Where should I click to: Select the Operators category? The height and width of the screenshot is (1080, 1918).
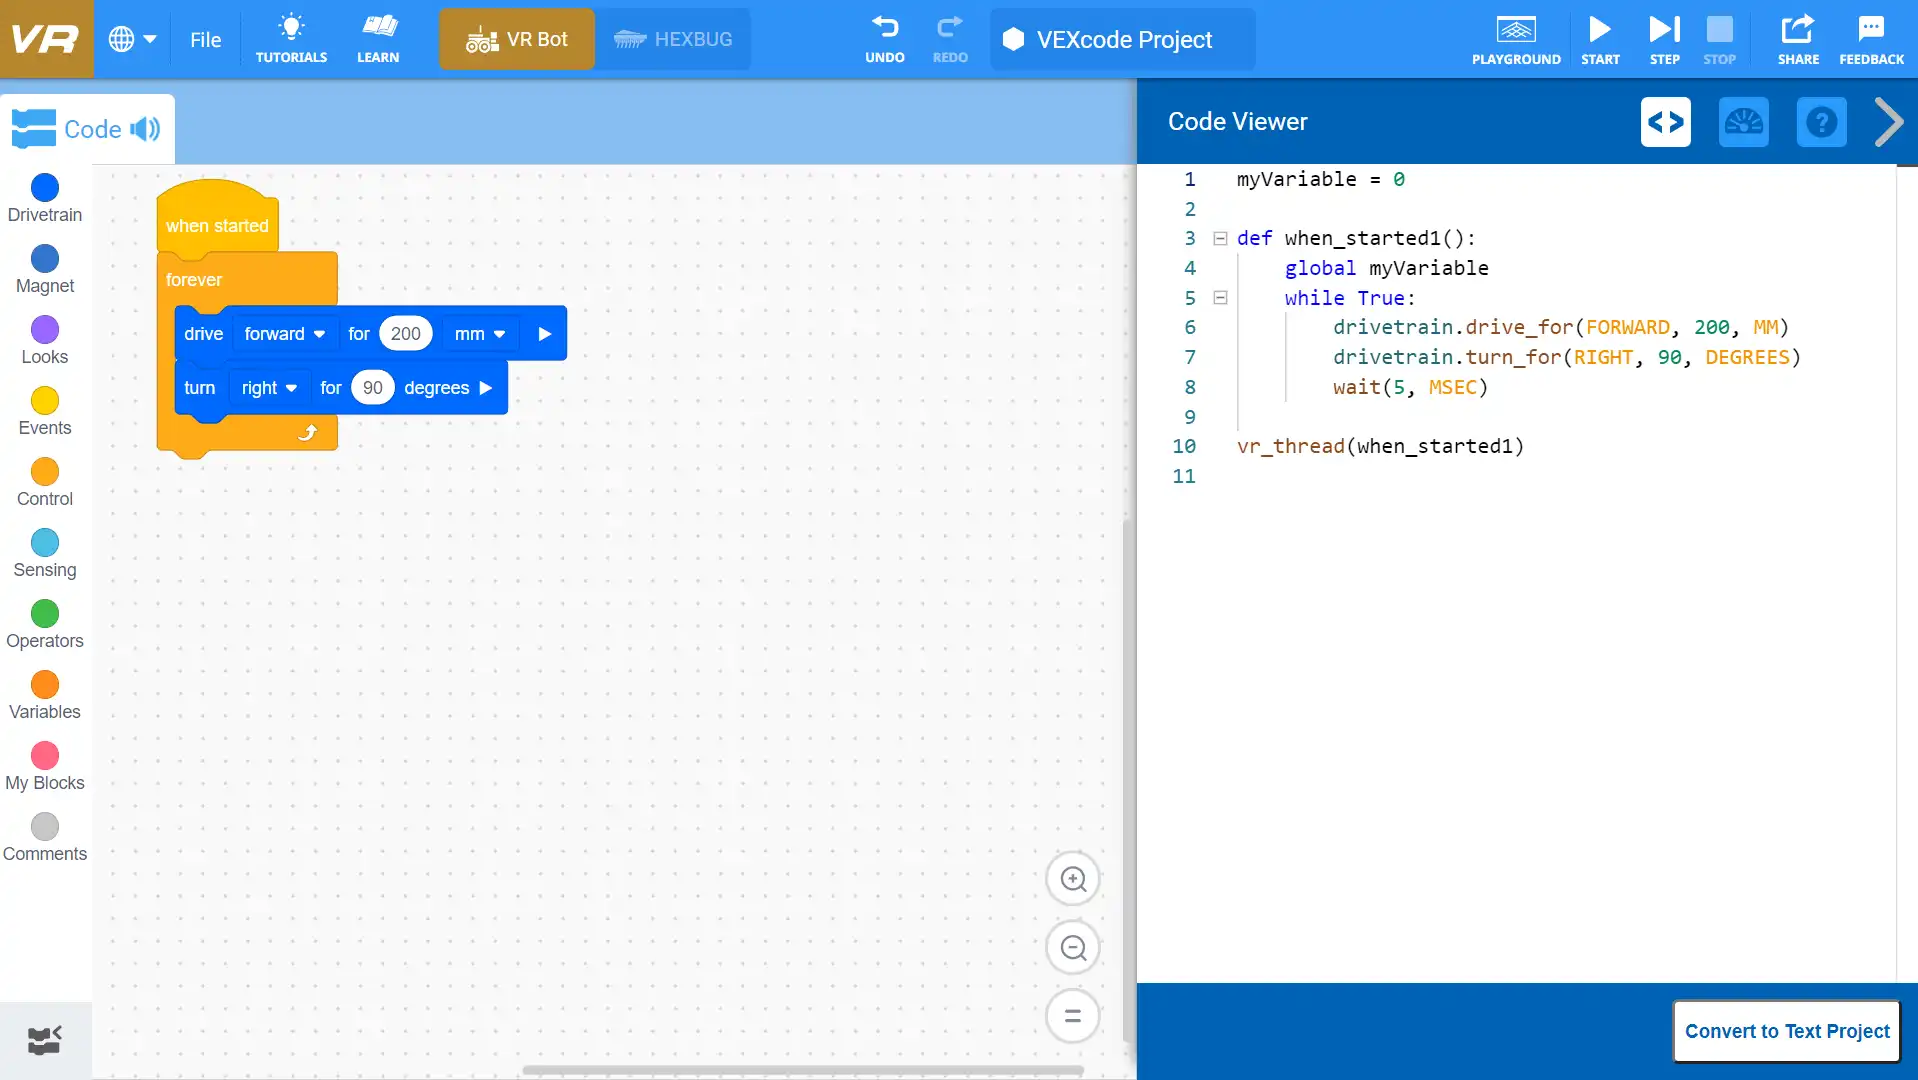[x=43, y=624]
